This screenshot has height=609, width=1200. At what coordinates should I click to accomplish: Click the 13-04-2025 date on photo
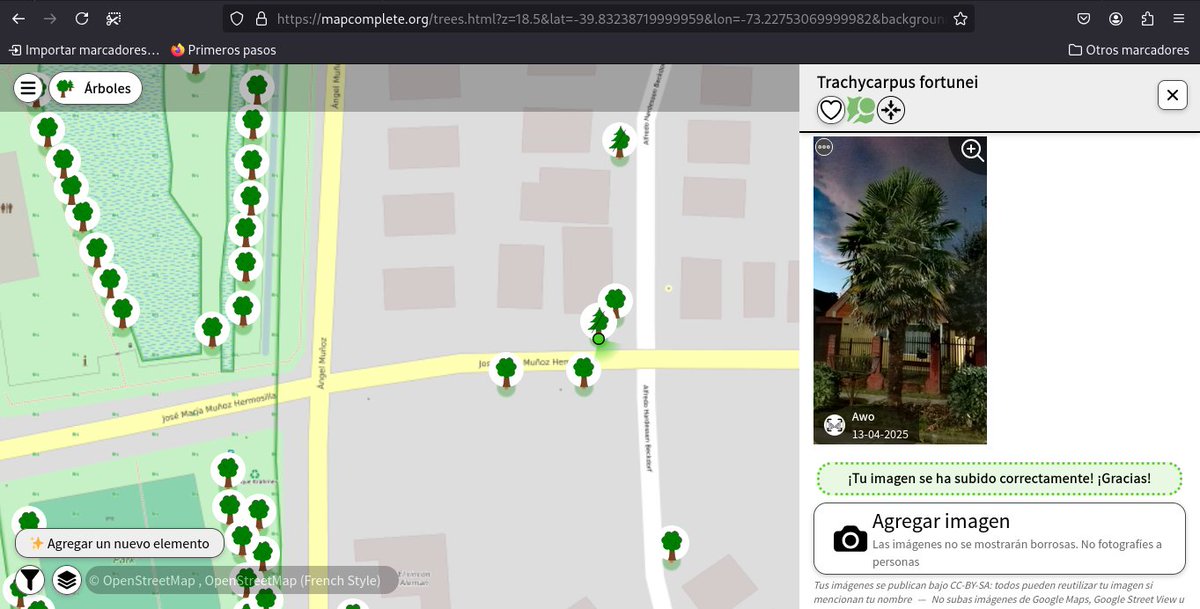[x=880, y=434]
